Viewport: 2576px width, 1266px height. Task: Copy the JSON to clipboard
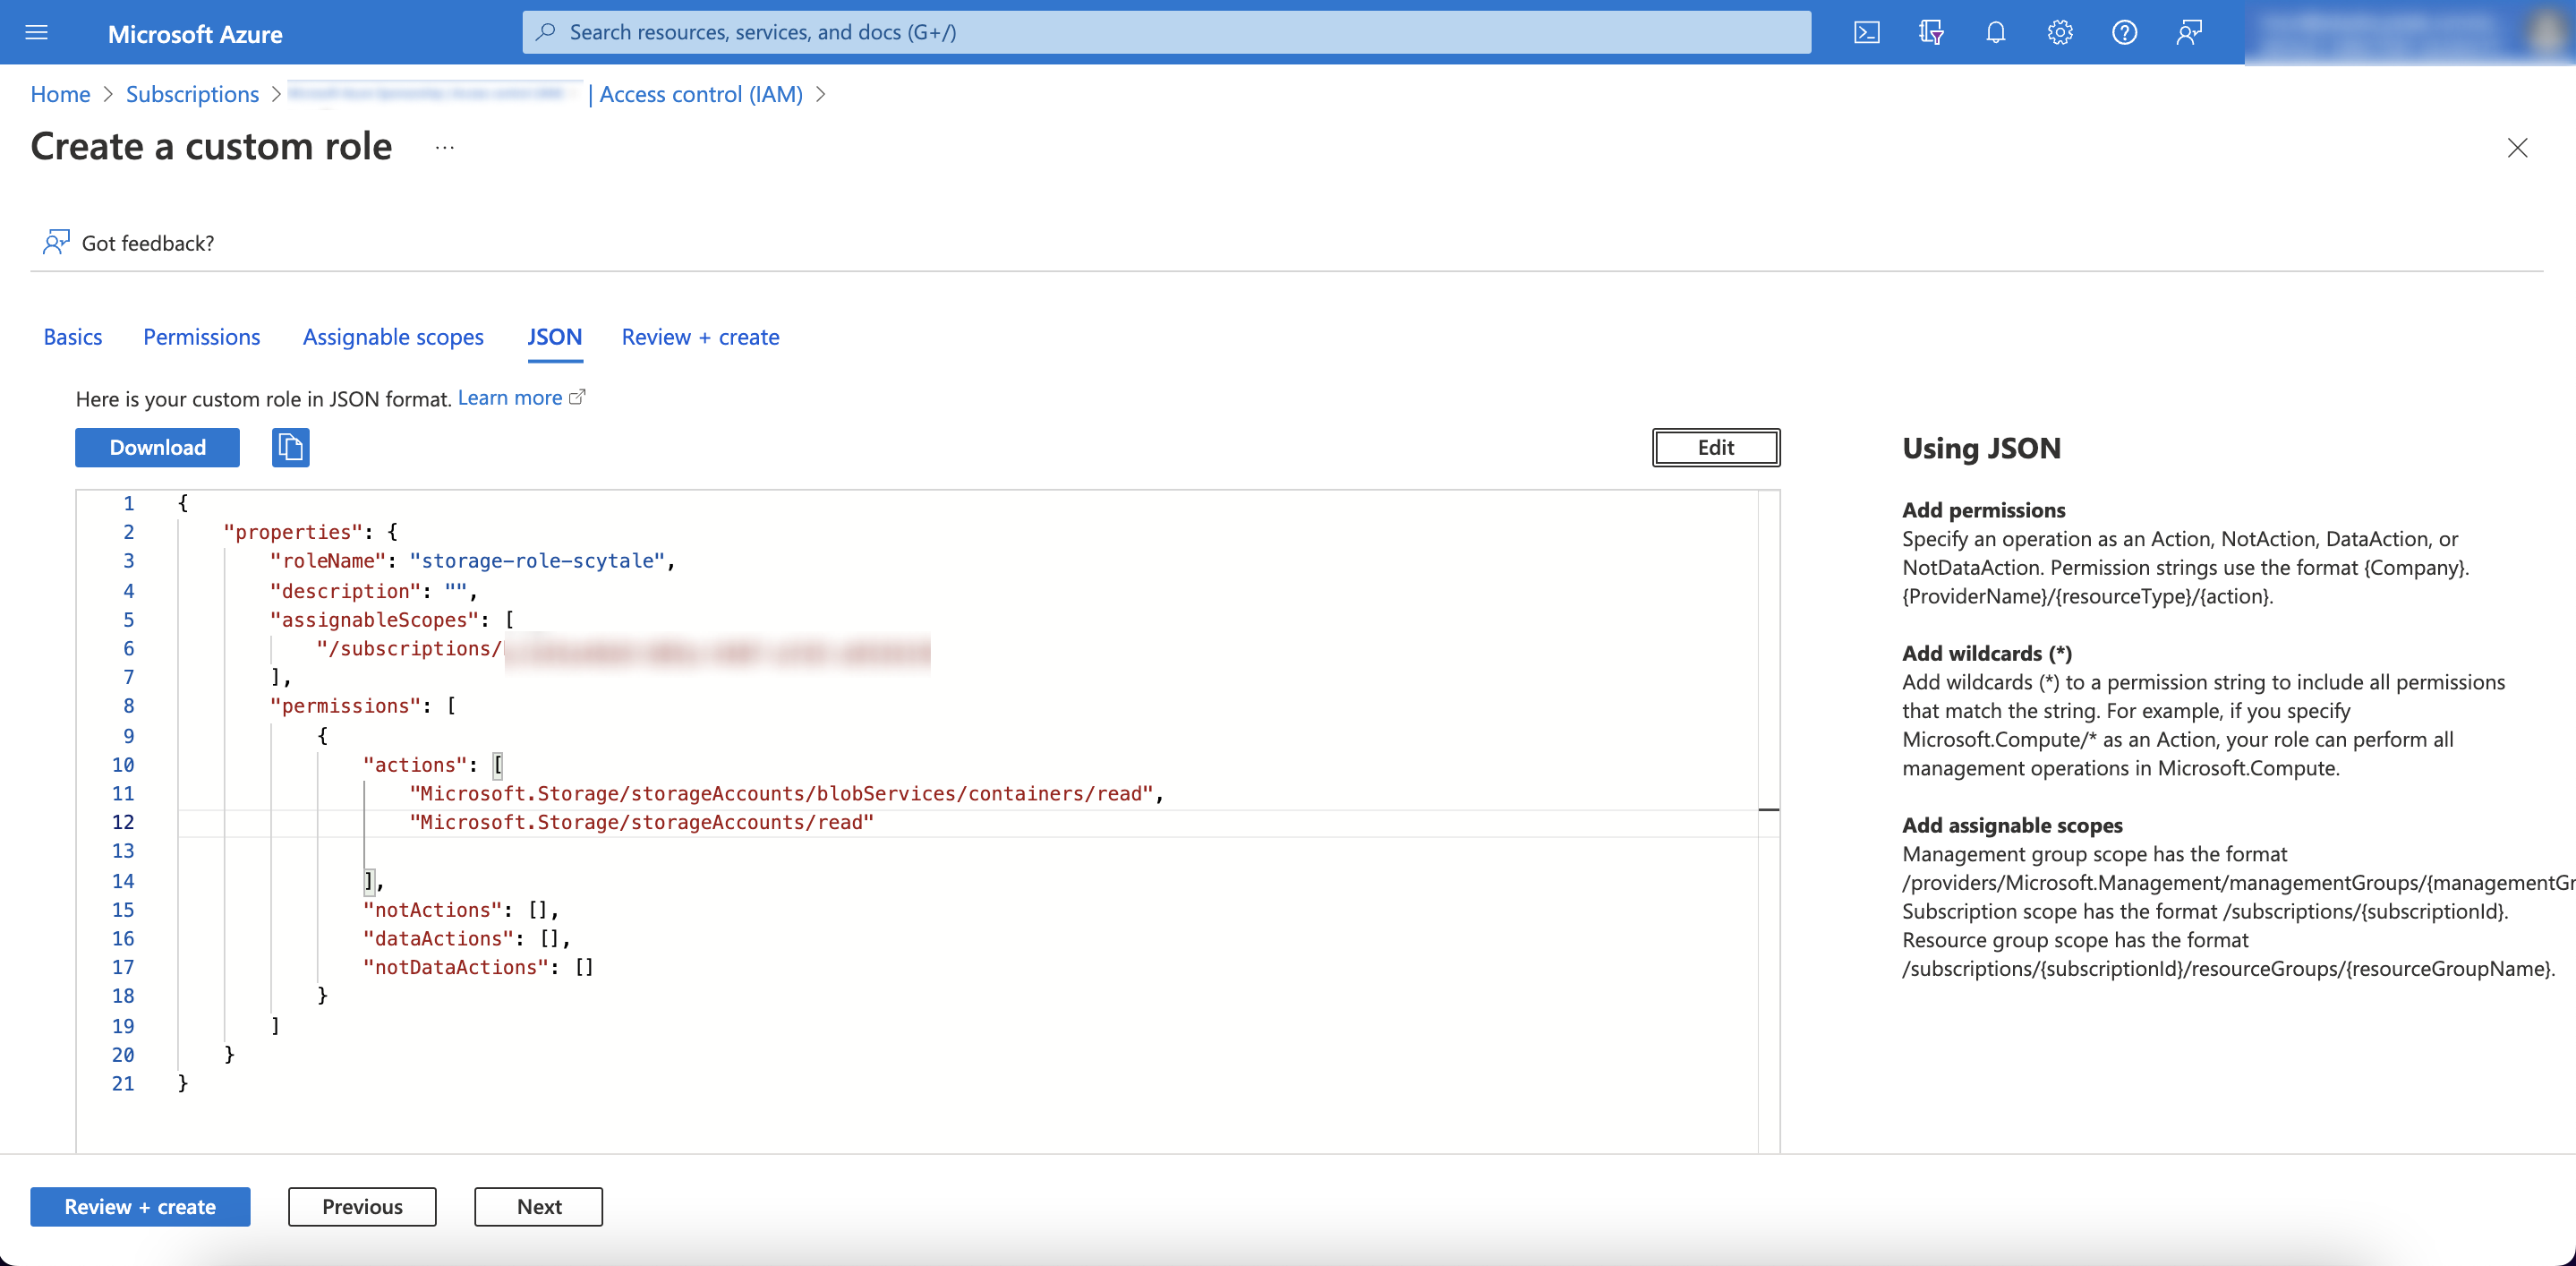(x=290, y=447)
